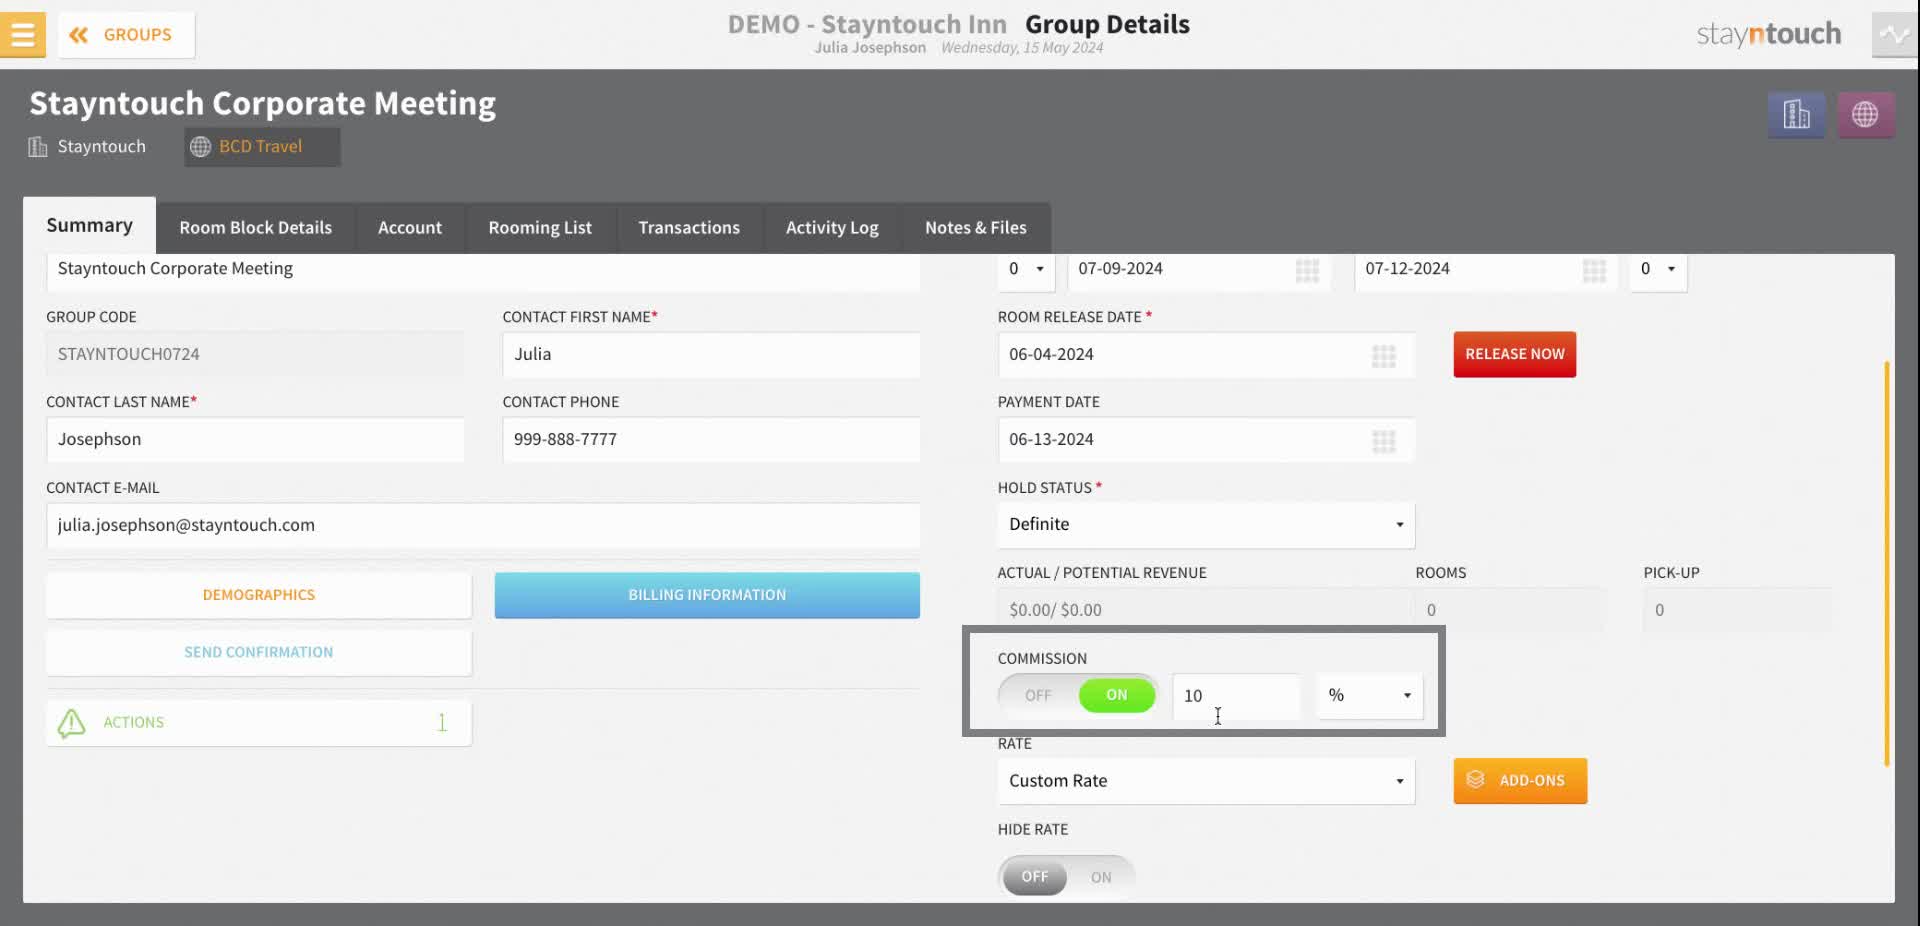Open the commission type % dropdown

[1370, 696]
